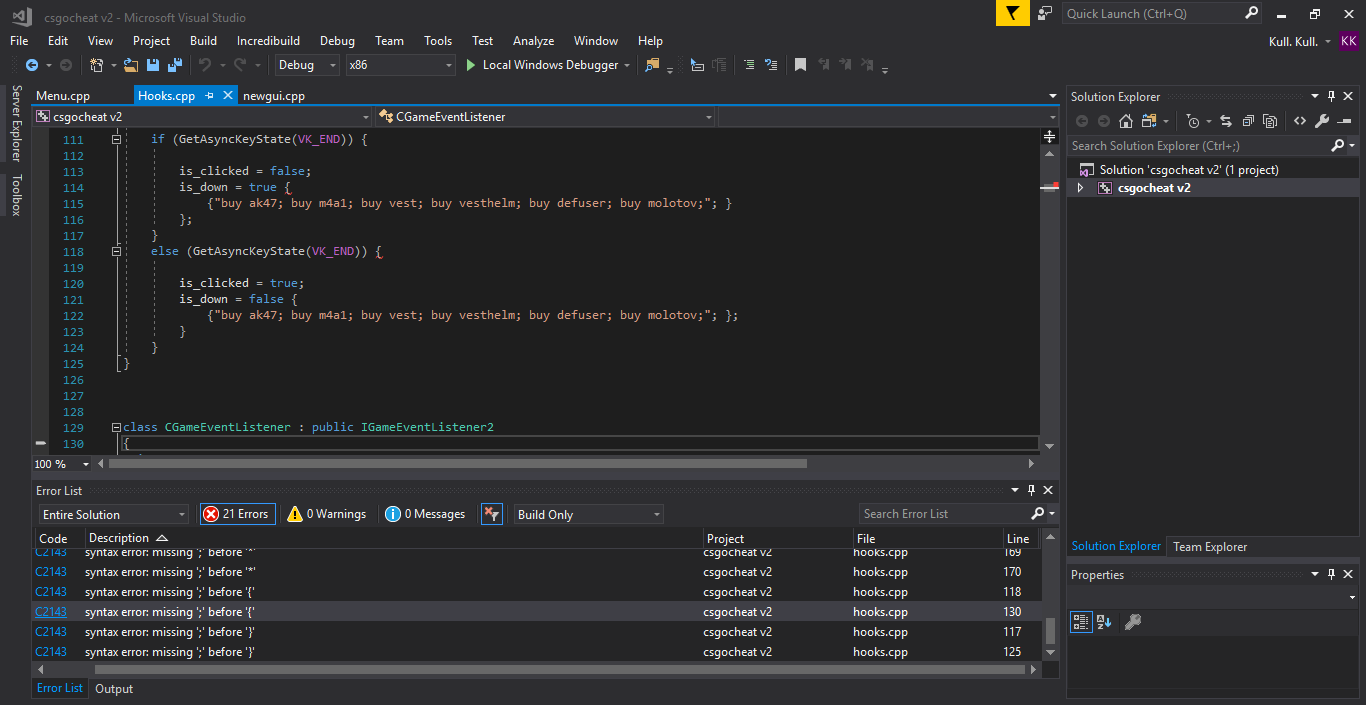The image size is (1366, 705).
Task: Click Collapse All icon in Solution Explorer
Action: (x=1248, y=121)
